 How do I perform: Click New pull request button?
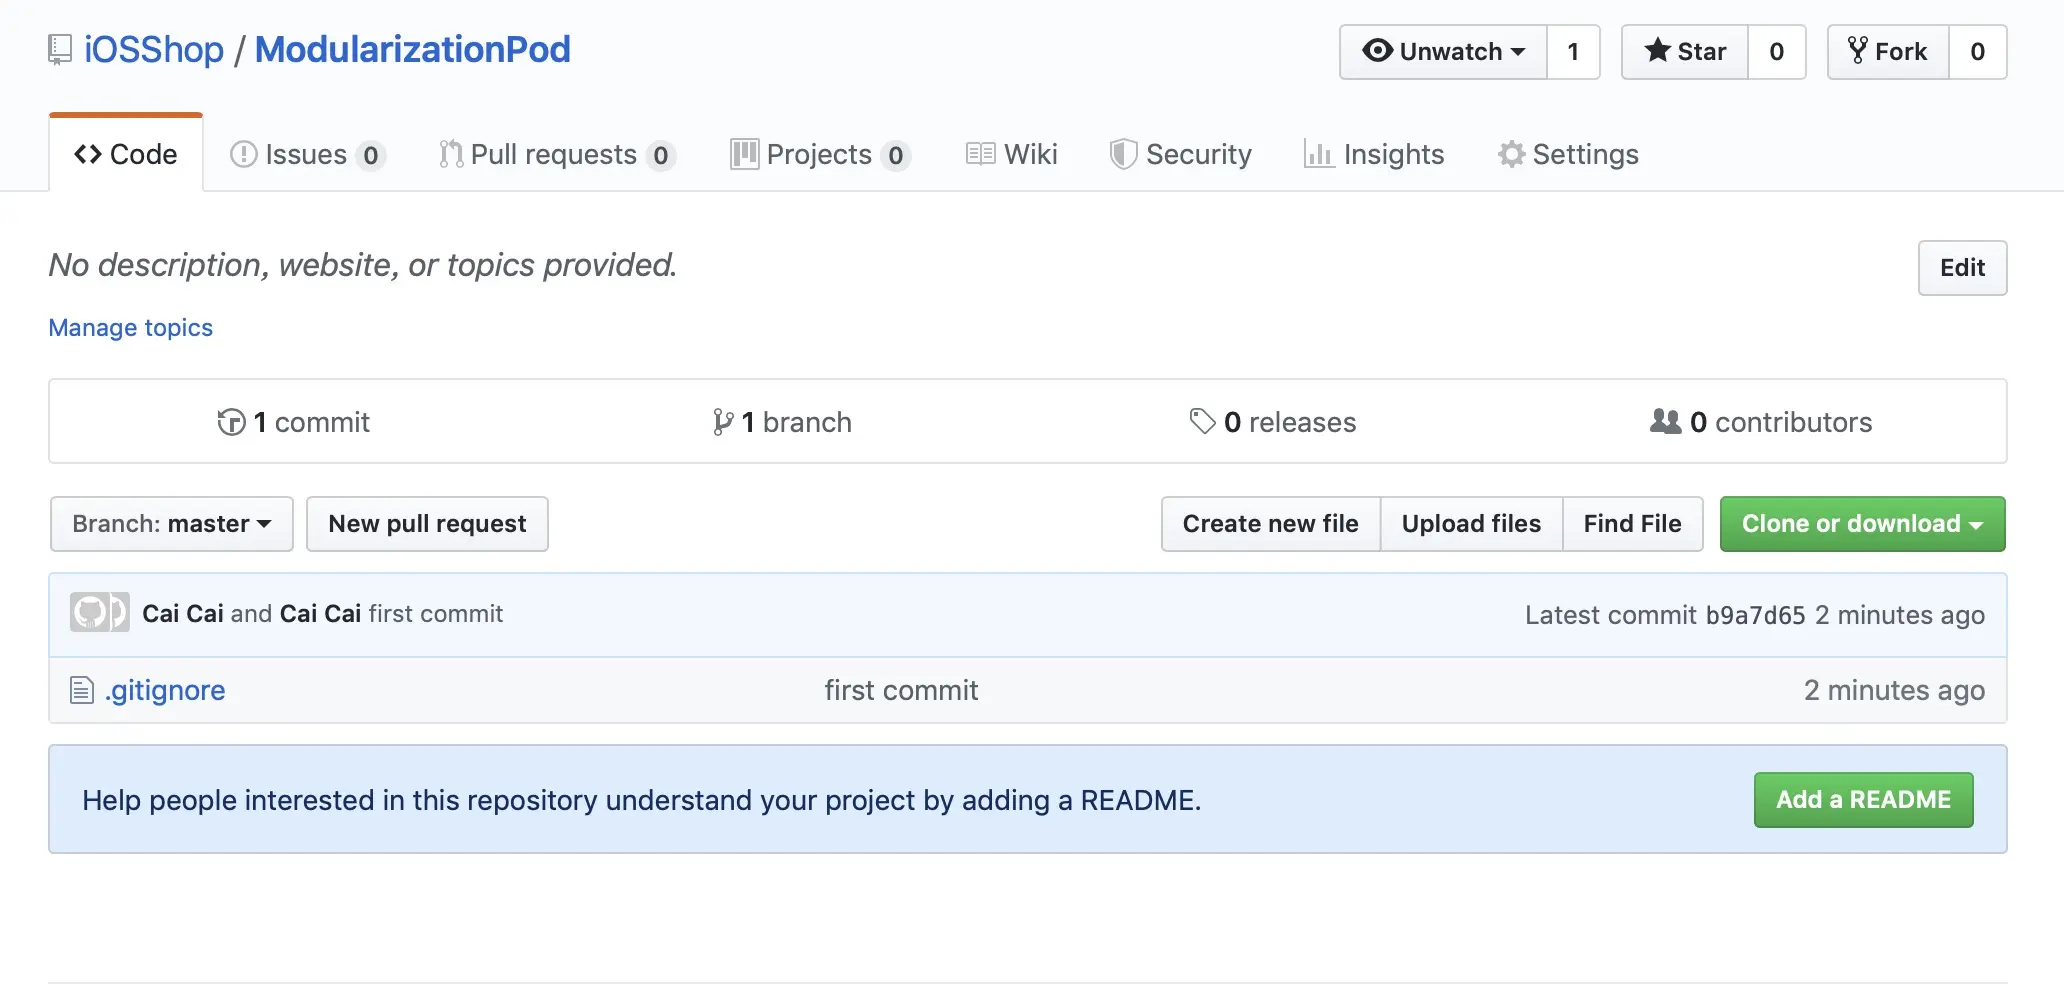coord(427,524)
